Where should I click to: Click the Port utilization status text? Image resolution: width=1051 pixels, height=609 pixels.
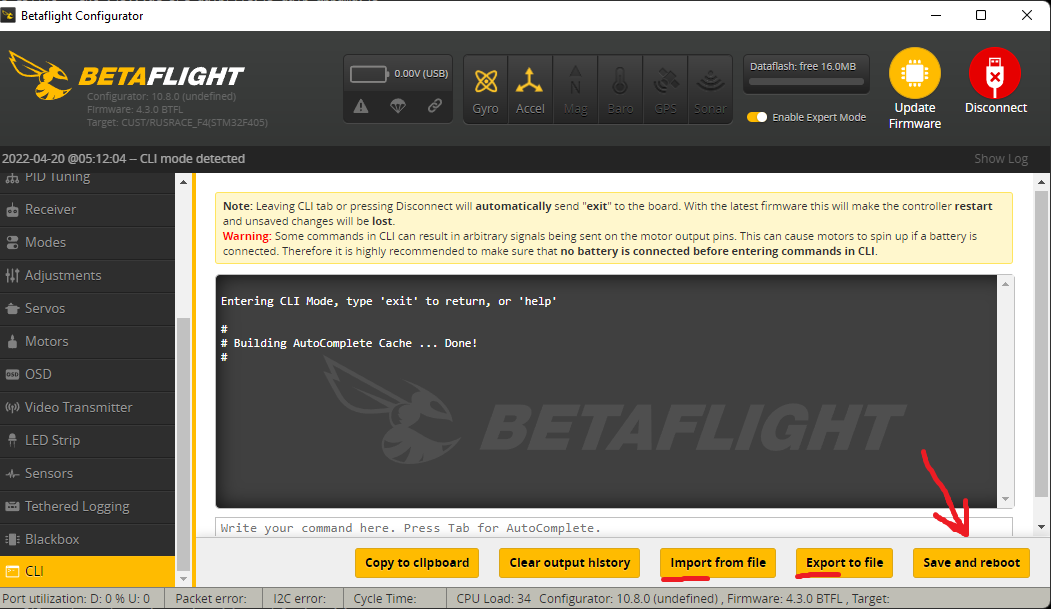pos(76,599)
